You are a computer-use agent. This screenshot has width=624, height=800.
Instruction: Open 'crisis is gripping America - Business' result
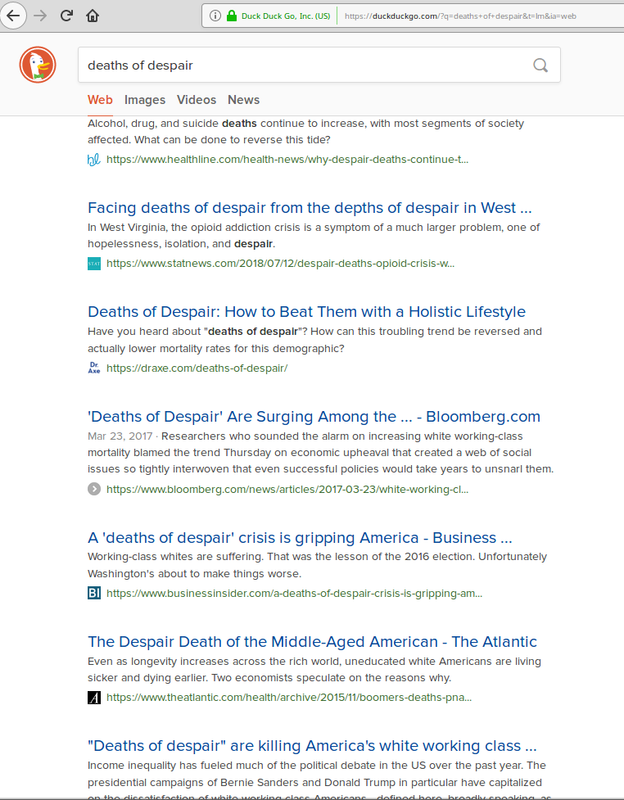click(x=299, y=538)
